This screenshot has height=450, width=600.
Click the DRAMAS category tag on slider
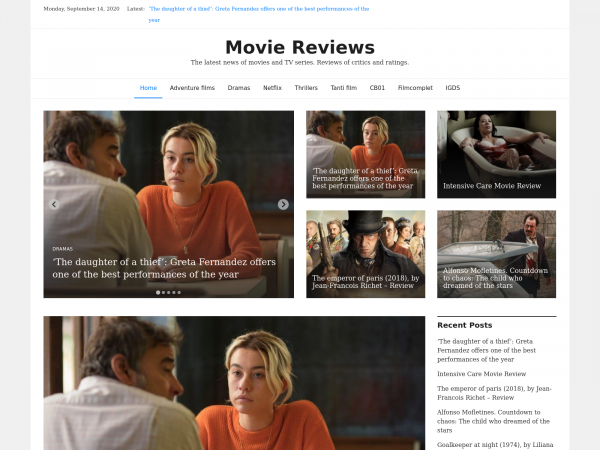[62, 249]
